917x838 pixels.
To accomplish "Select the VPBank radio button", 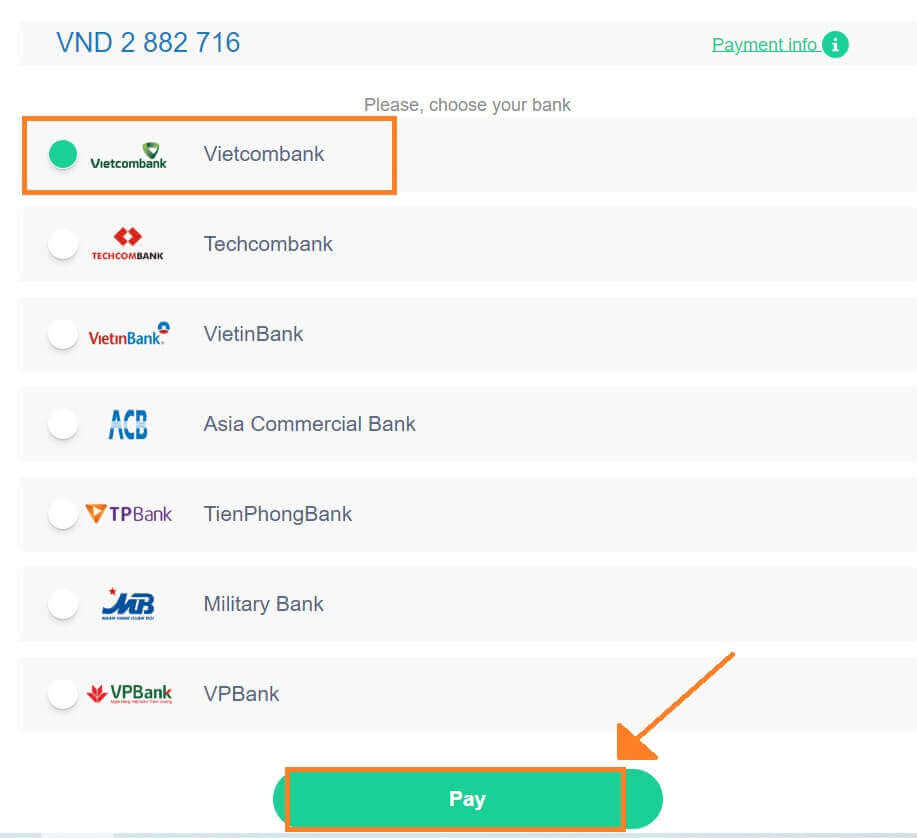I will [63, 695].
